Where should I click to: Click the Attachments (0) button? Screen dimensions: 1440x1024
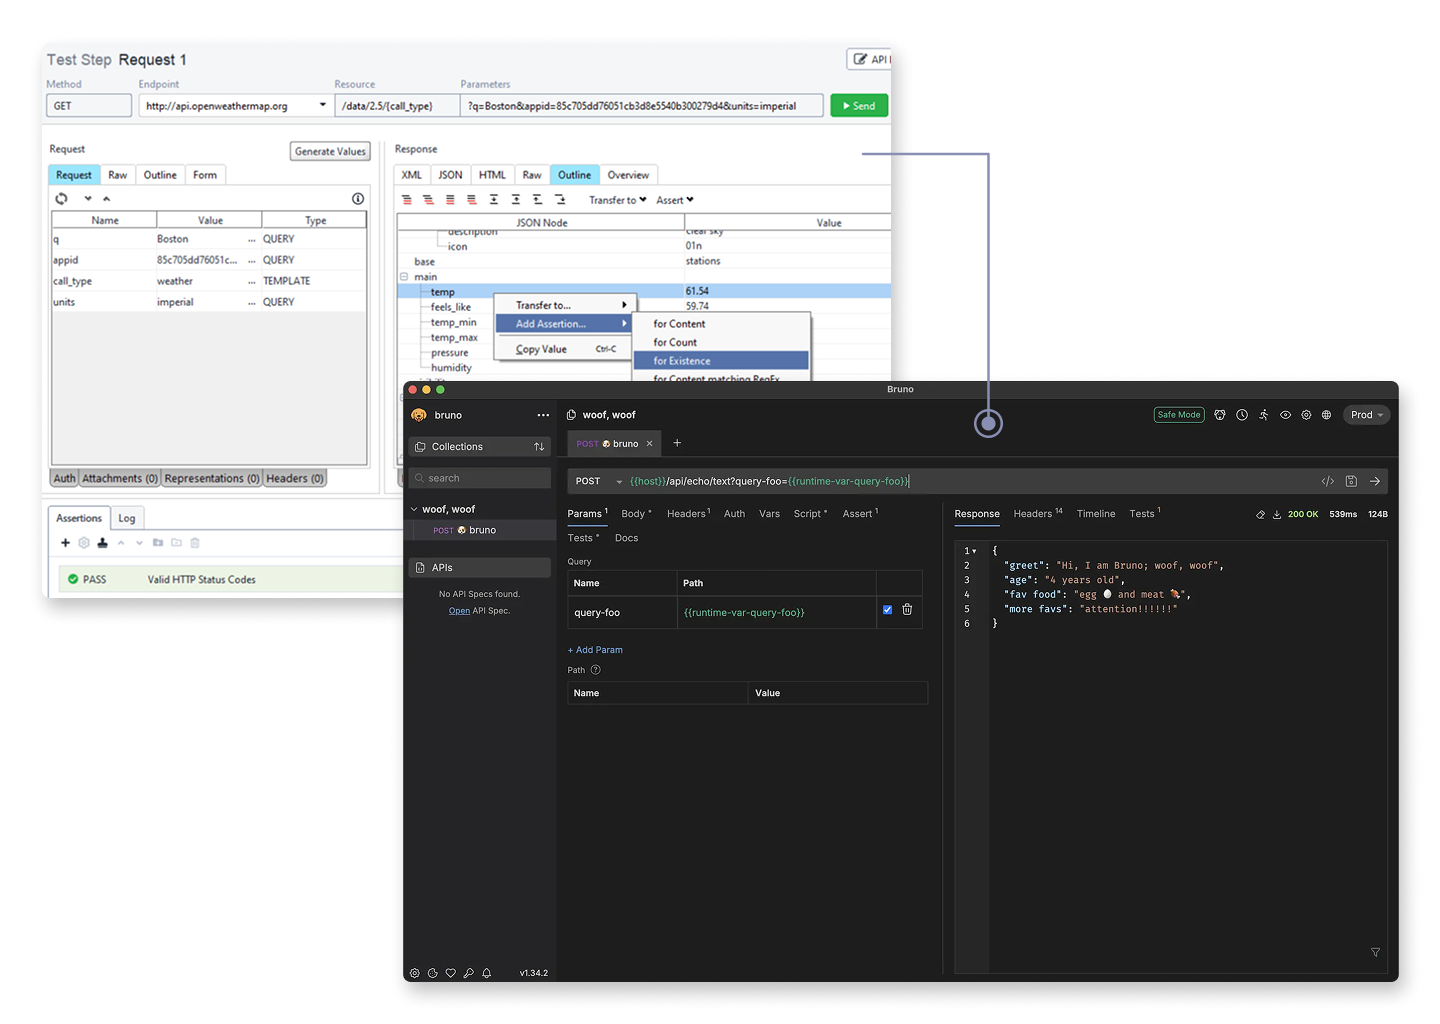tap(120, 478)
